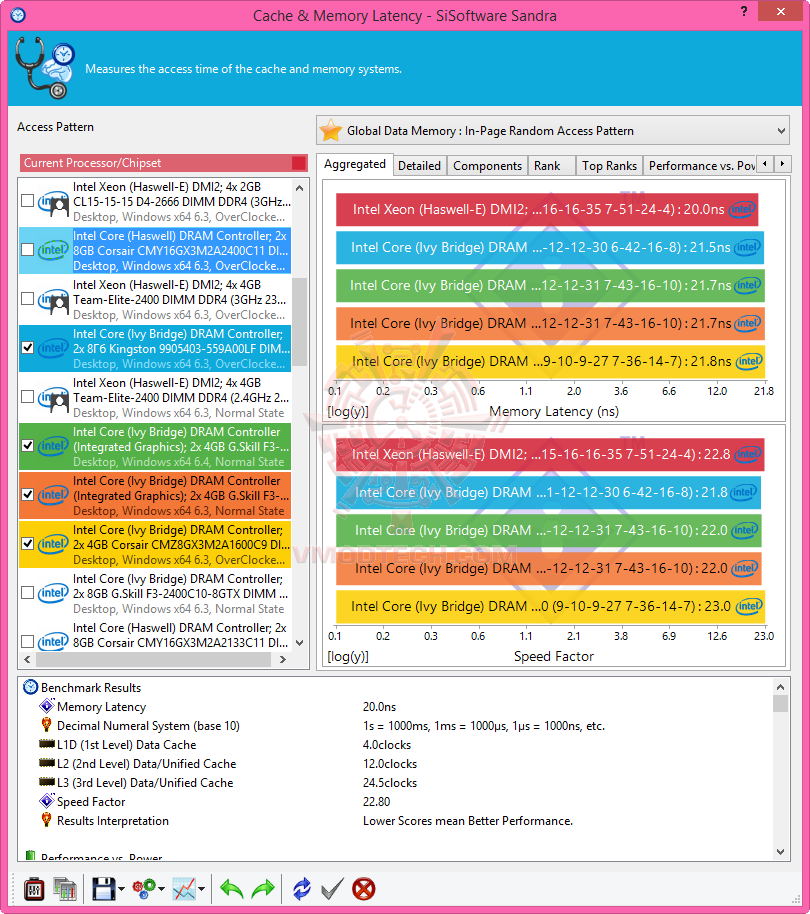Open the save icon's dropdown arrow
This screenshot has width=810, height=914.
pos(121,890)
